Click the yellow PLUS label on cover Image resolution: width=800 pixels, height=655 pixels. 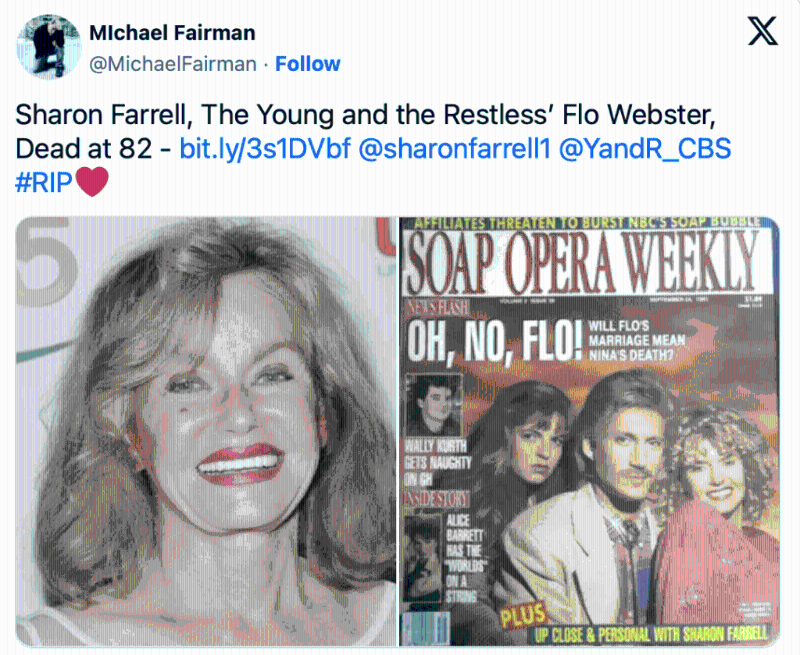pyautogui.click(x=523, y=615)
